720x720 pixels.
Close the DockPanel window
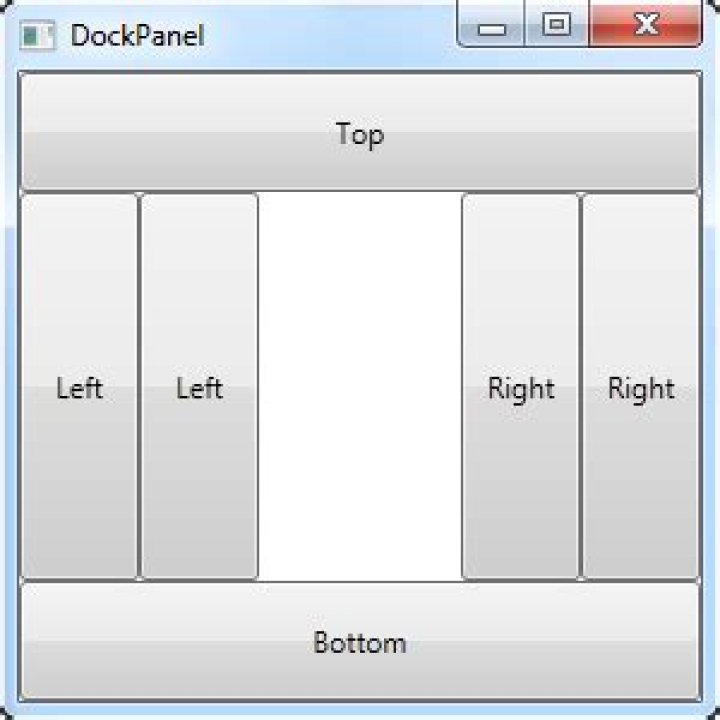646,25
